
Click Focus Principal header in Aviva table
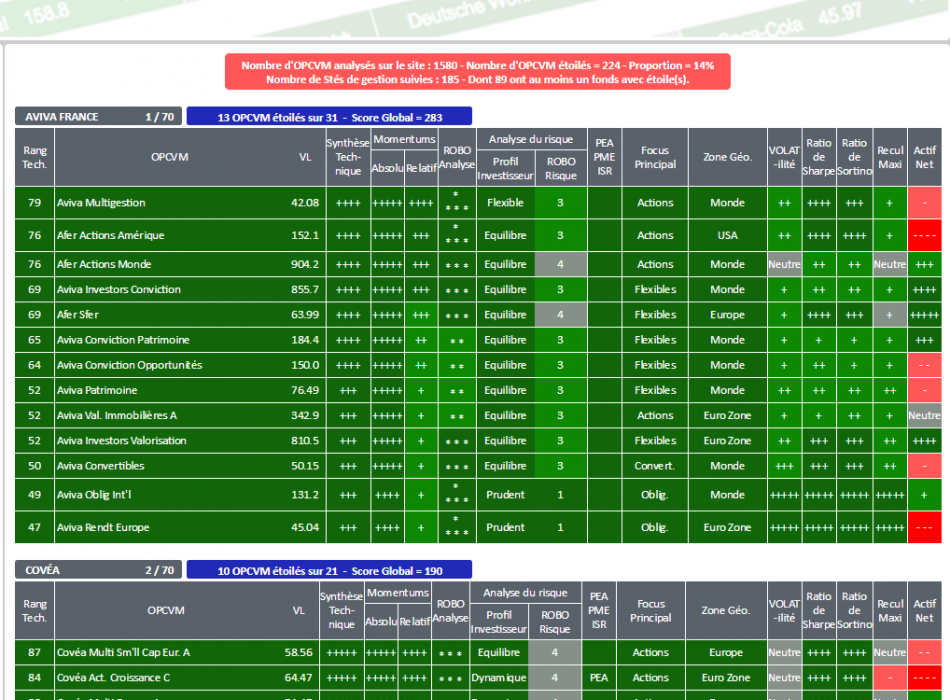655,157
